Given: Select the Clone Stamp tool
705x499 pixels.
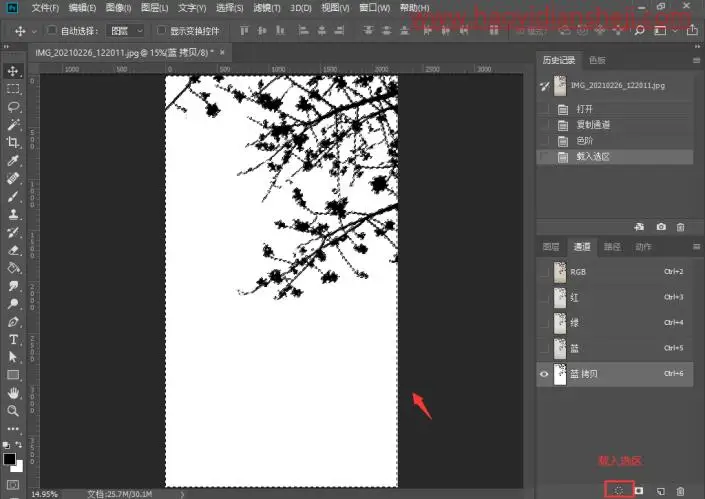Looking at the screenshot, I should [13, 214].
